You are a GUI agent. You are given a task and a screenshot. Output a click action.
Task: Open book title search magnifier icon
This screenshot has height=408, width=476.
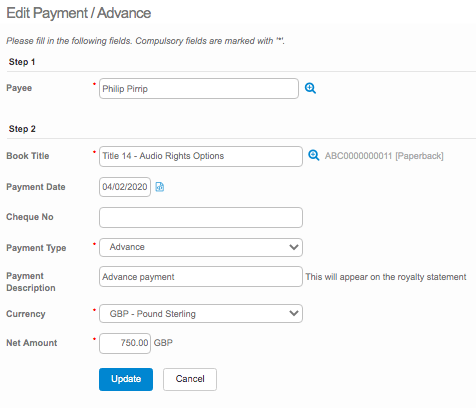[313, 155]
